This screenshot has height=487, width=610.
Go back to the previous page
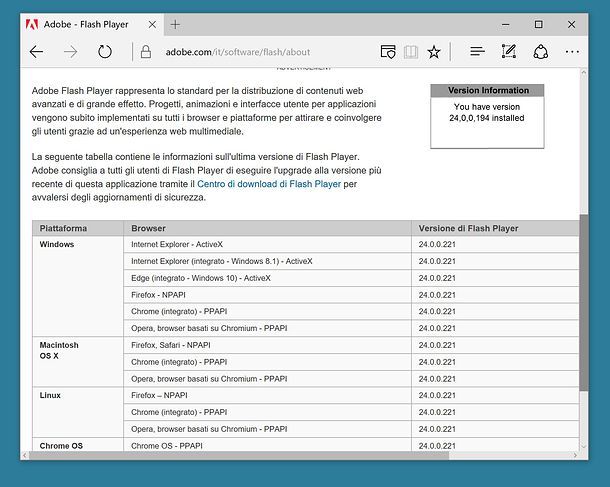pyautogui.click(x=37, y=52)
